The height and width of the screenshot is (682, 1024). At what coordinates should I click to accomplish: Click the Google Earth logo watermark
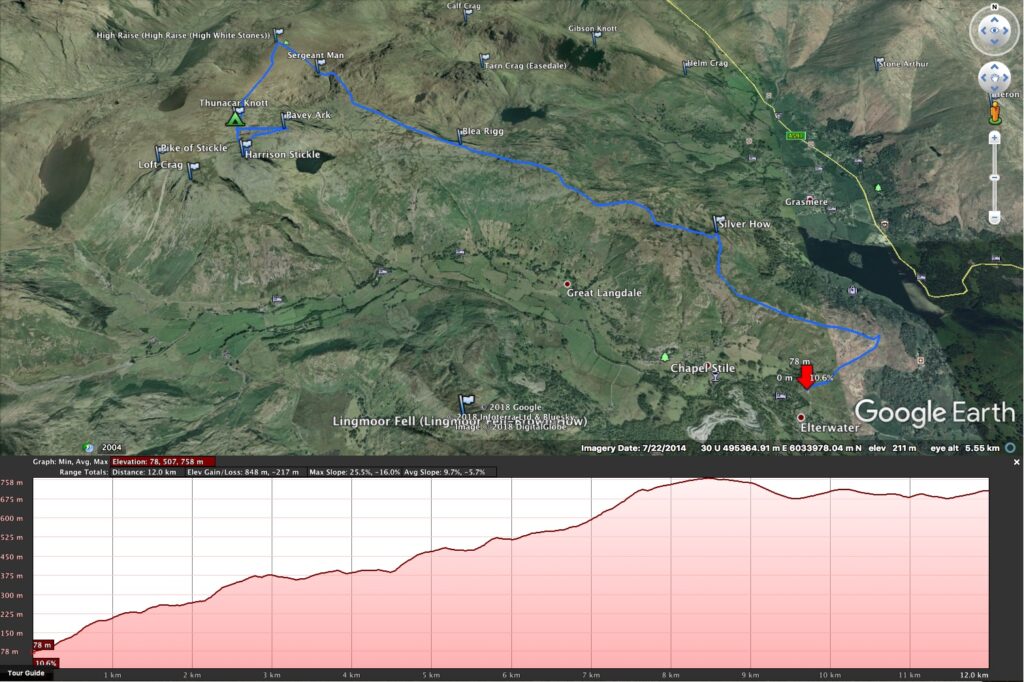[934, 412]
